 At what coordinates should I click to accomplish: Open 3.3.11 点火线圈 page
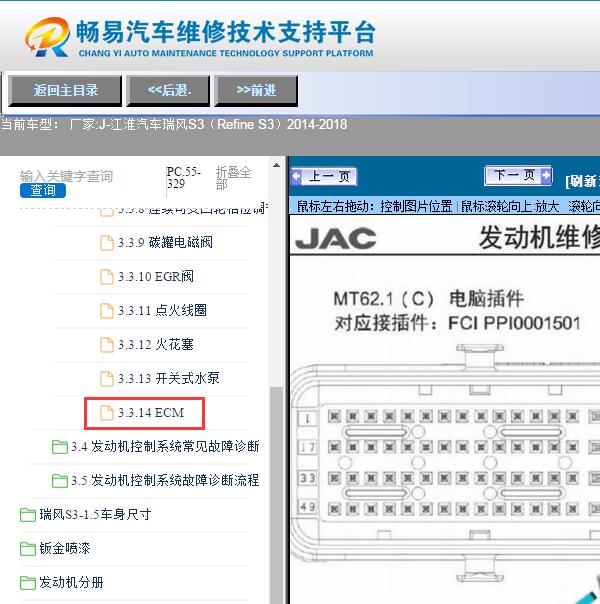162,310
